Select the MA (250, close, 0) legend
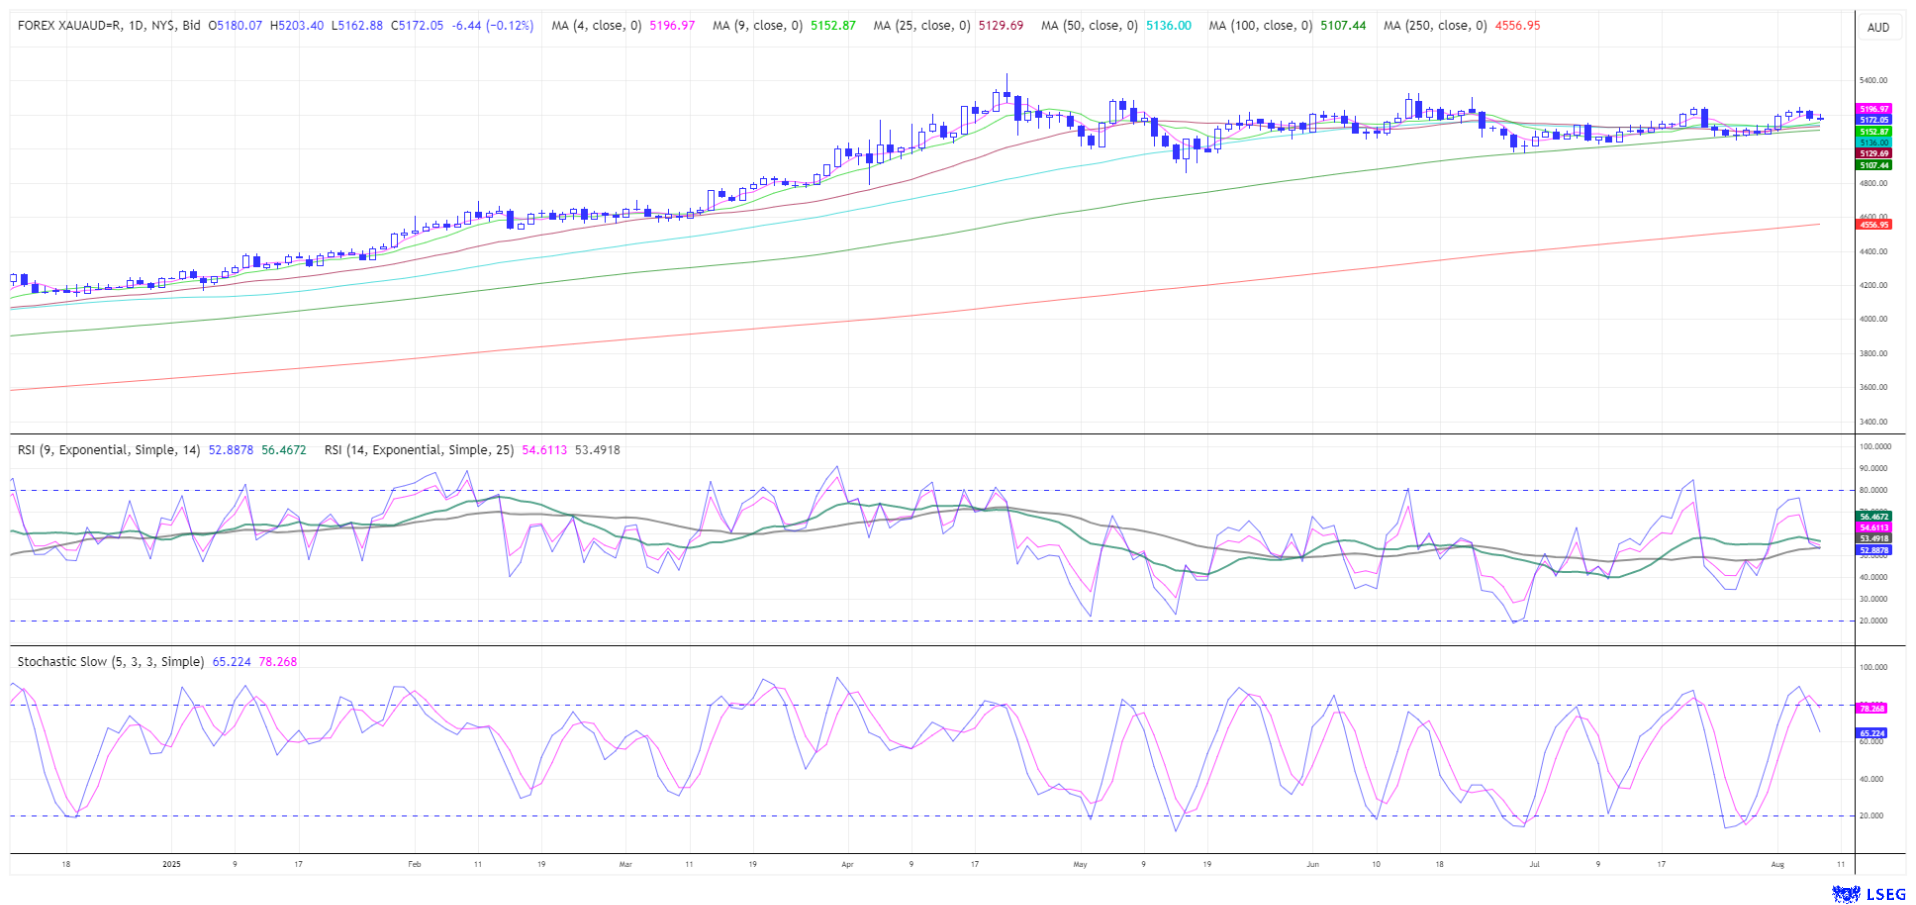Image resolution: width=1916 pixels, height=905 pixels. pyautogui.click(x=1434, y=26)
